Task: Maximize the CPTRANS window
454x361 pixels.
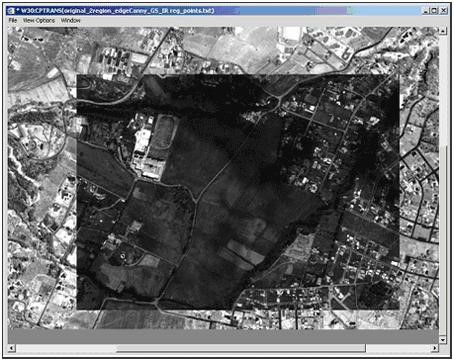Action: coord(434,11)
